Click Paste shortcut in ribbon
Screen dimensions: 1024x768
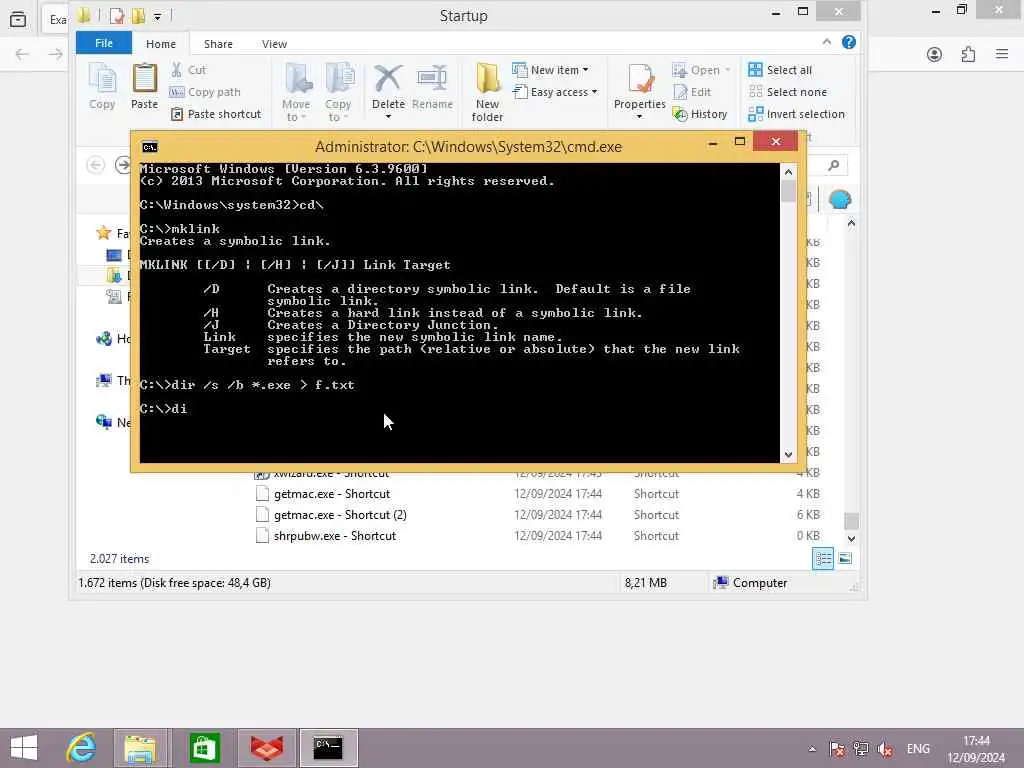[216, 114]
